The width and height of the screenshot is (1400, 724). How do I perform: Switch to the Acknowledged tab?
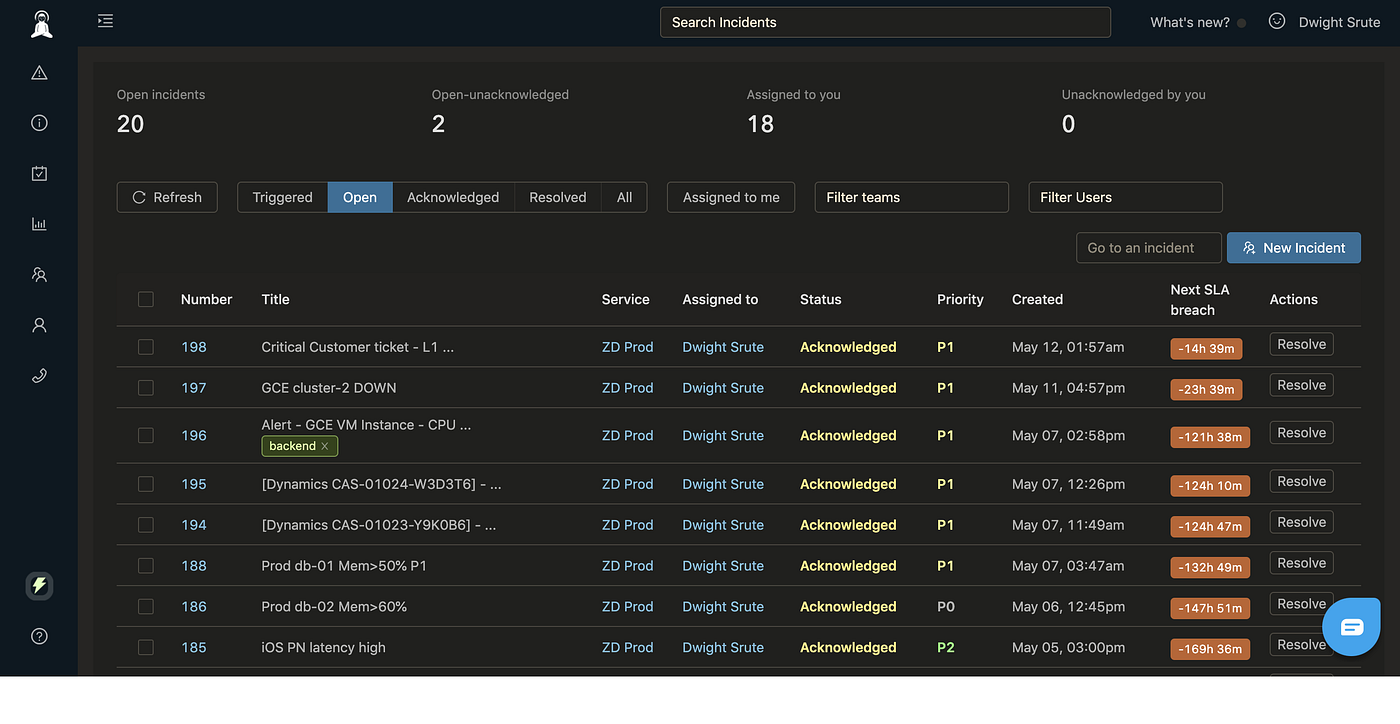pyautogui.click(x=453, y=197)
